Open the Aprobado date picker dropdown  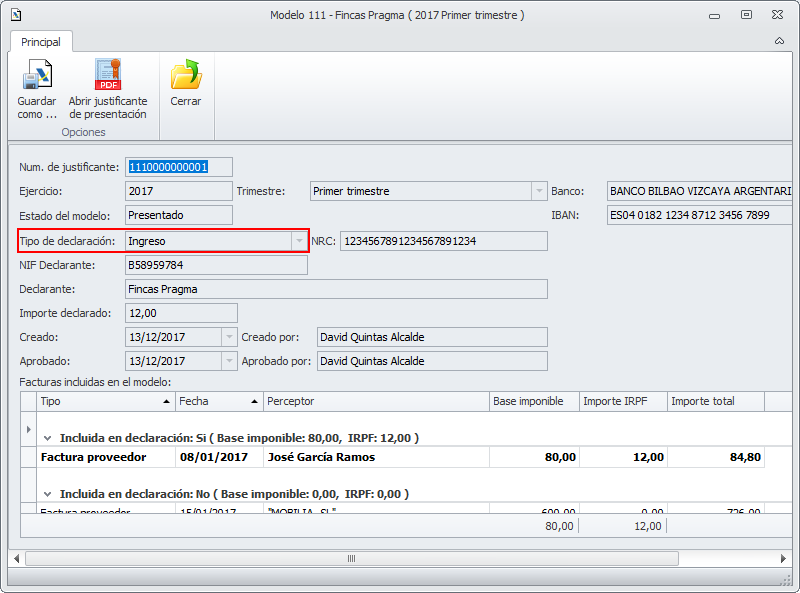point(229,361)
